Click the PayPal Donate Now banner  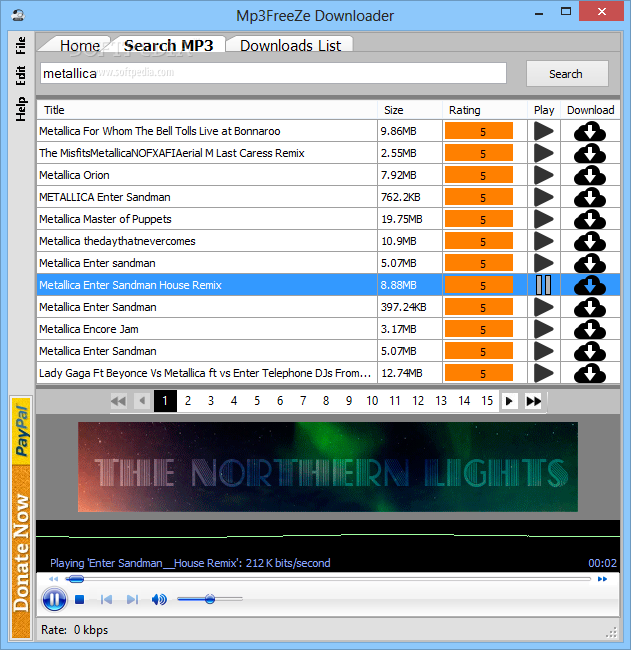[21, 517]
